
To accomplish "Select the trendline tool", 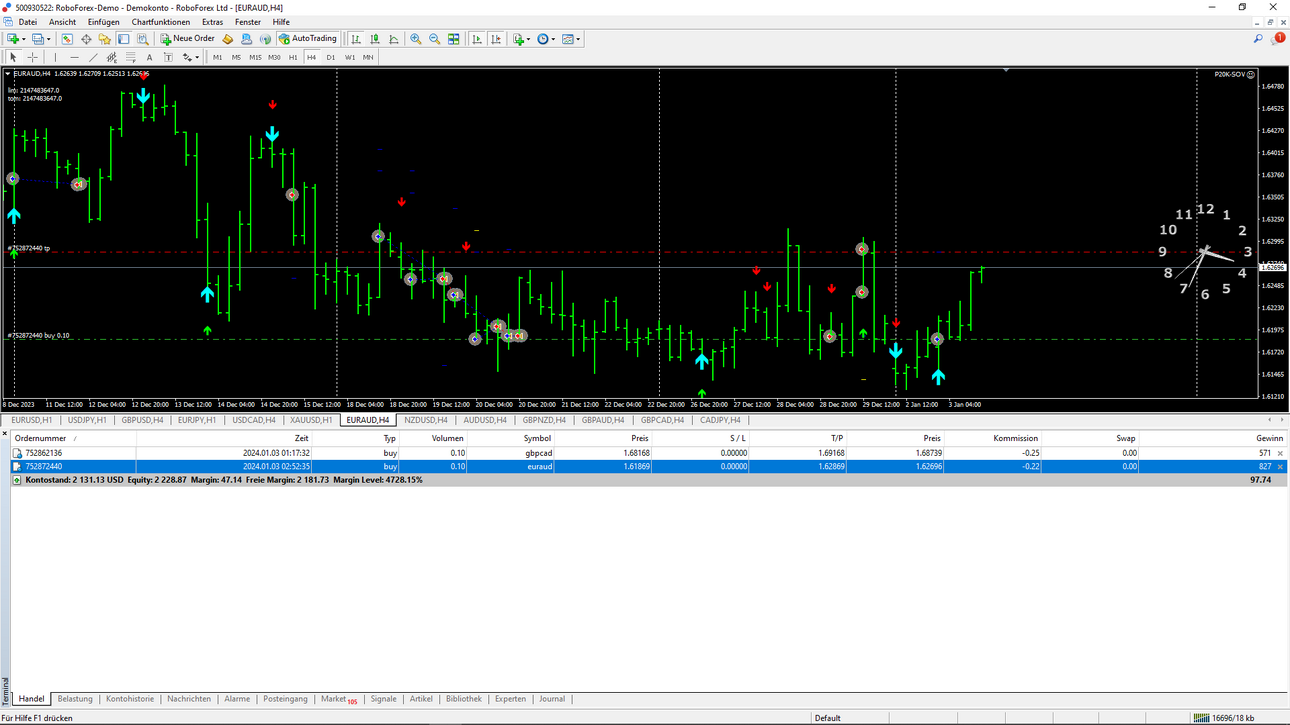I will 93,57.
